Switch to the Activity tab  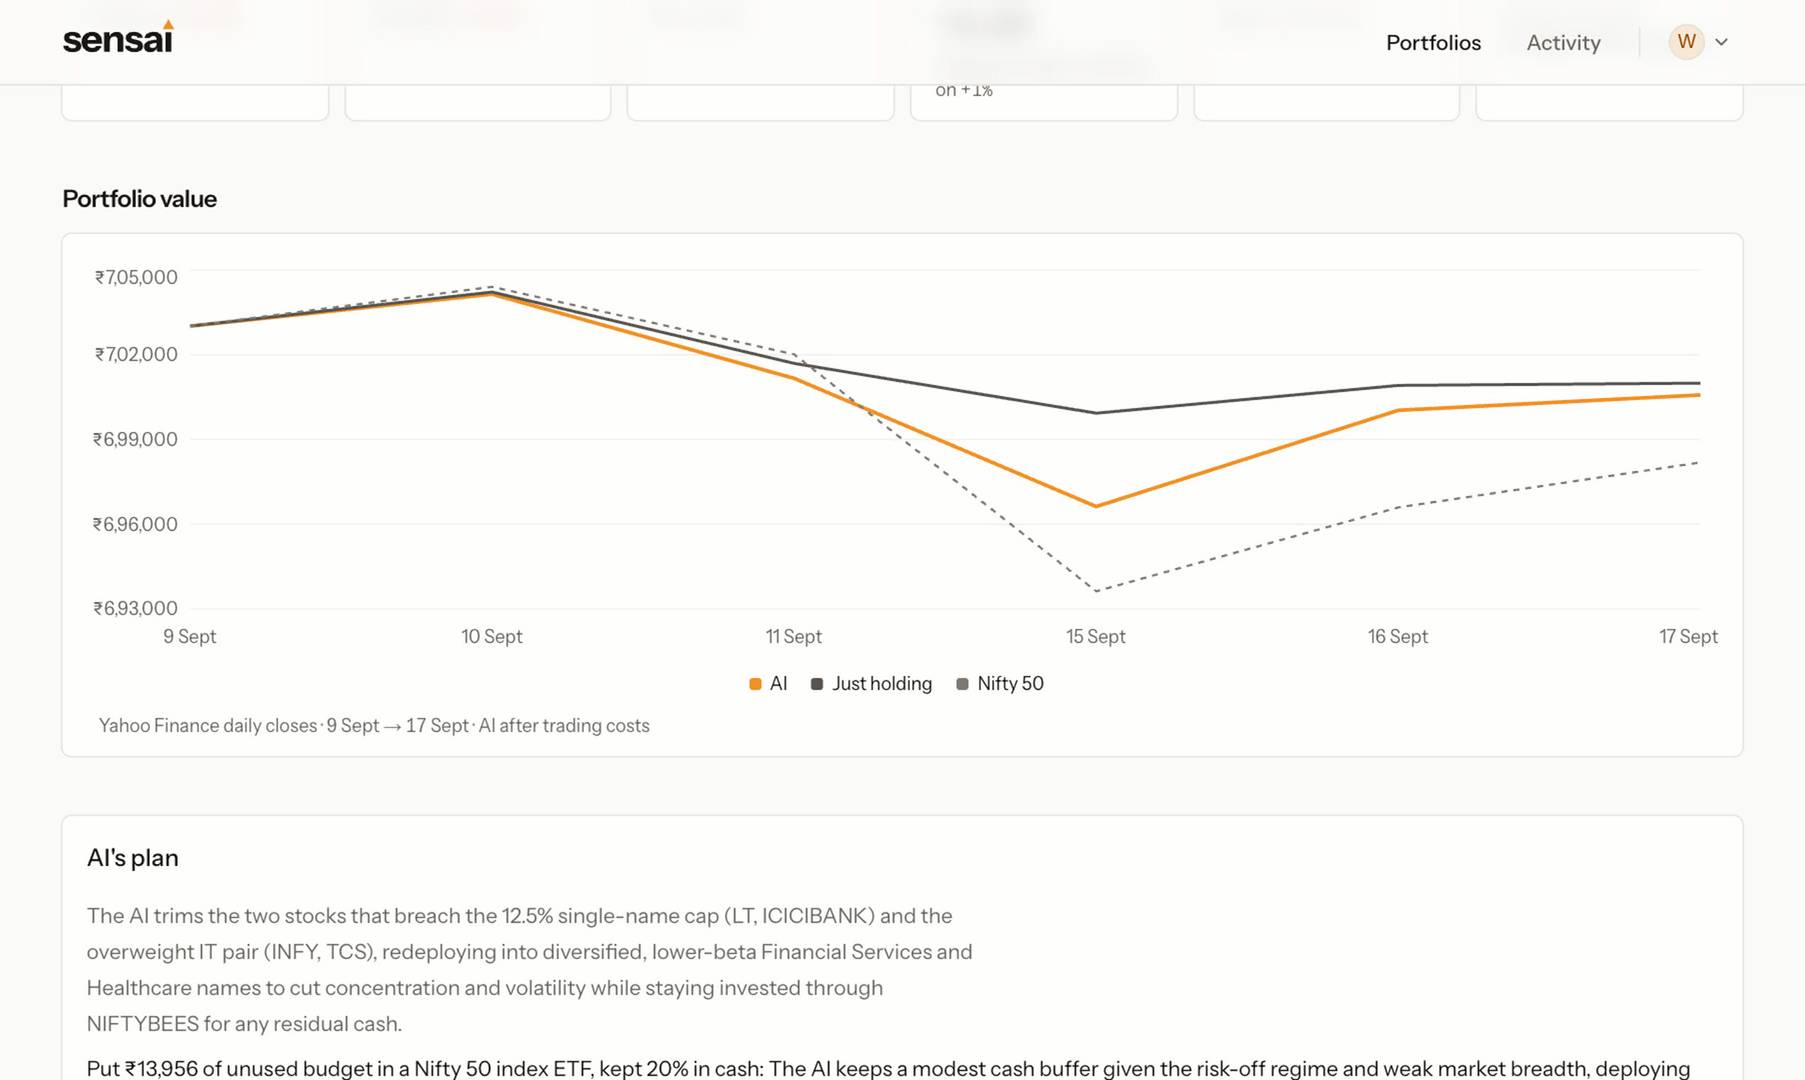click(x=1563, y=42)
